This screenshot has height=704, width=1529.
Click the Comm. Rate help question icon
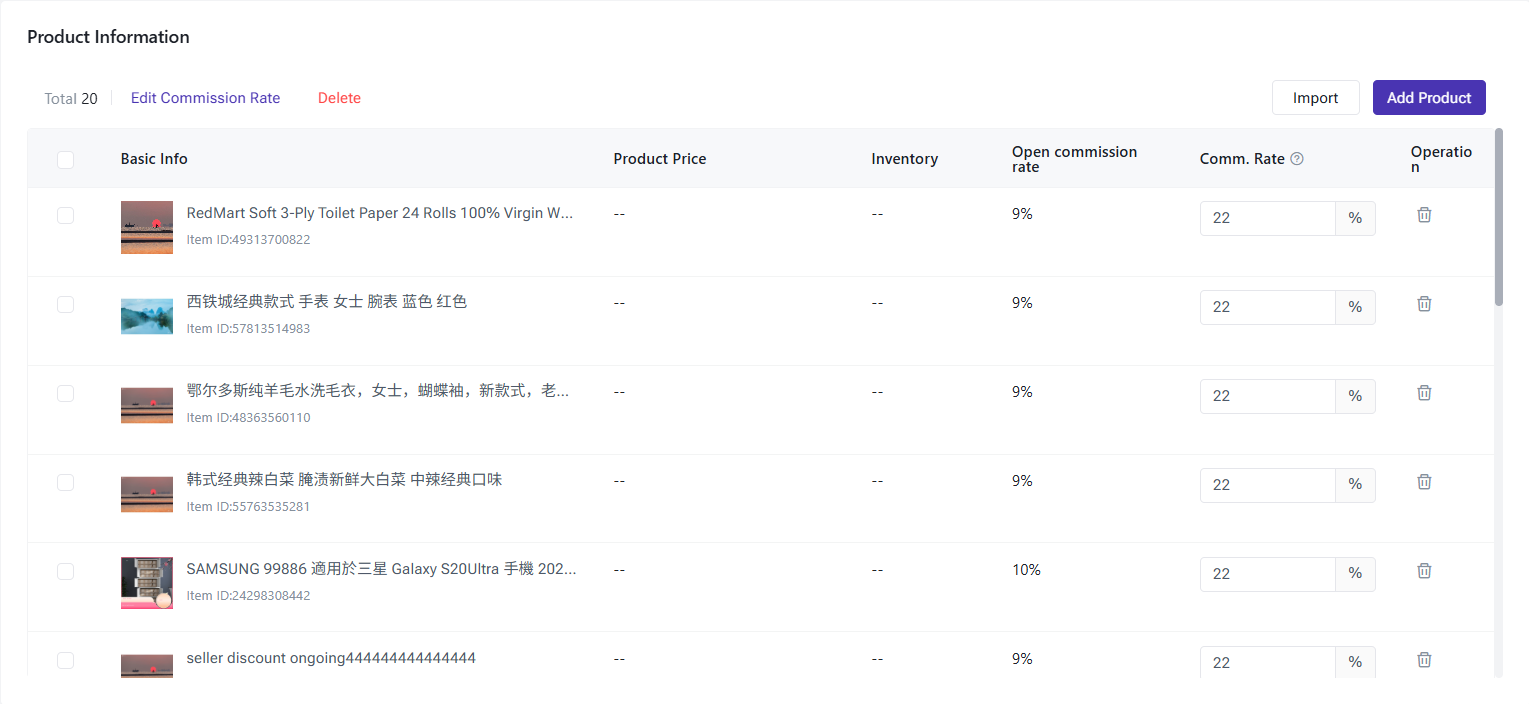tap(1297, 159)
